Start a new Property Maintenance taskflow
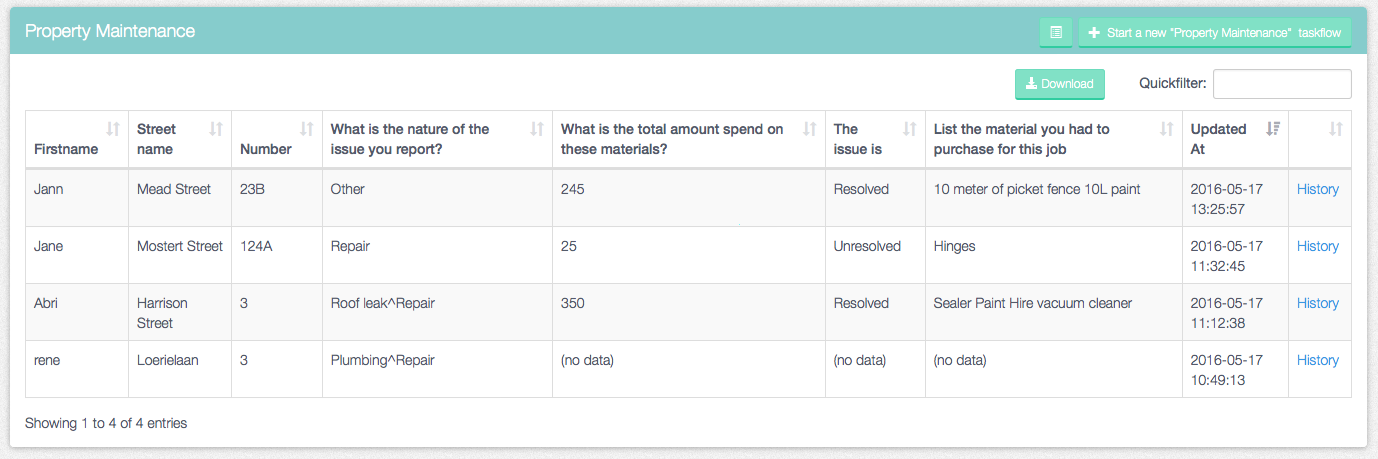 1215,33
